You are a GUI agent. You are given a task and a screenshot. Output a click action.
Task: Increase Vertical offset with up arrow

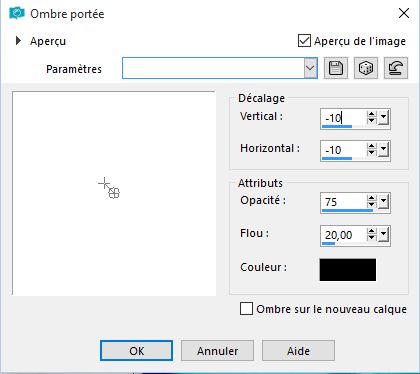(x=371, y=114)
